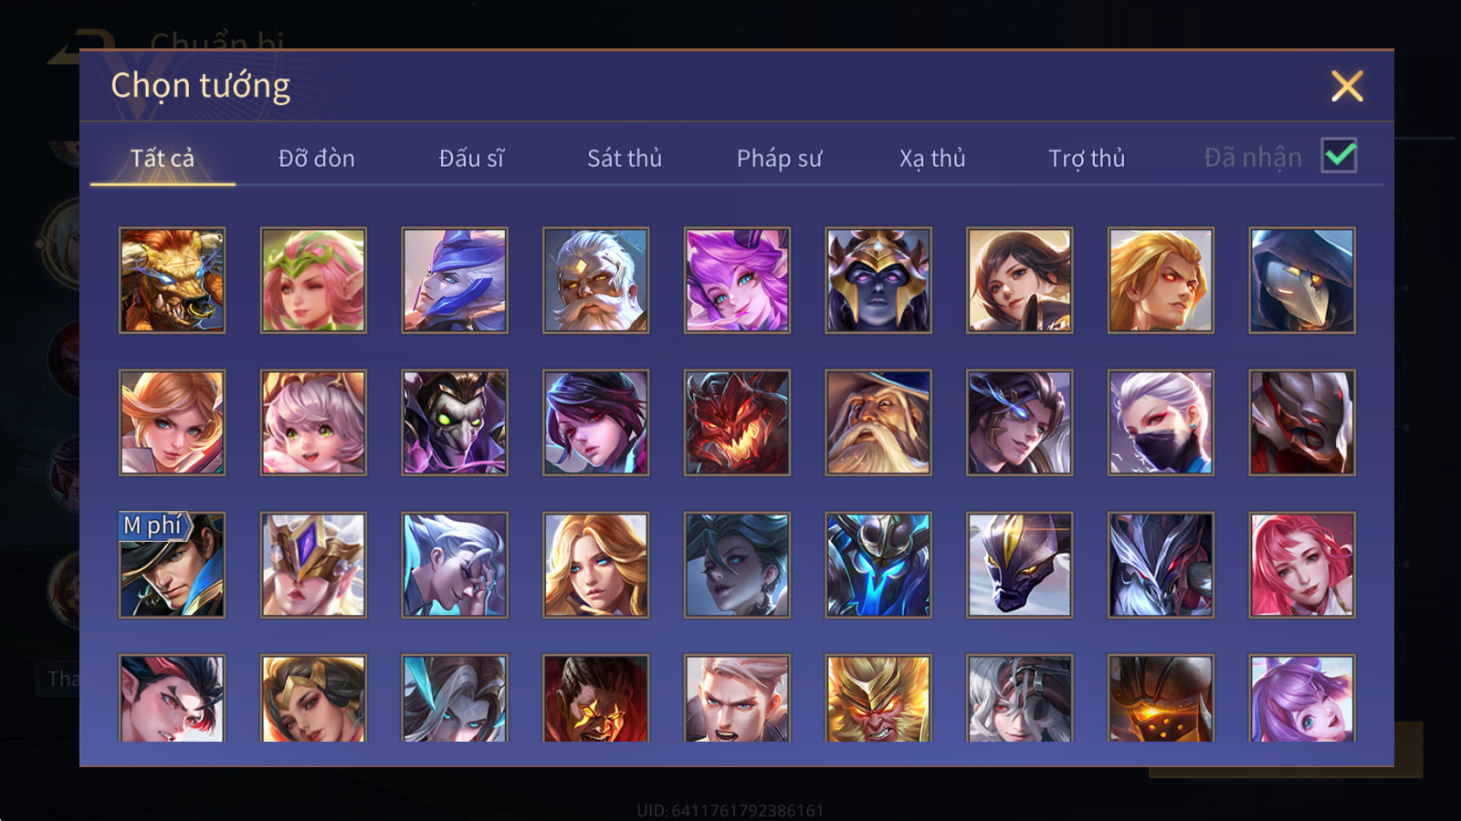Screen dimensions: 1461x821
Task: Switch to the Đỡ đòn tab
Action: click(316, 158)
